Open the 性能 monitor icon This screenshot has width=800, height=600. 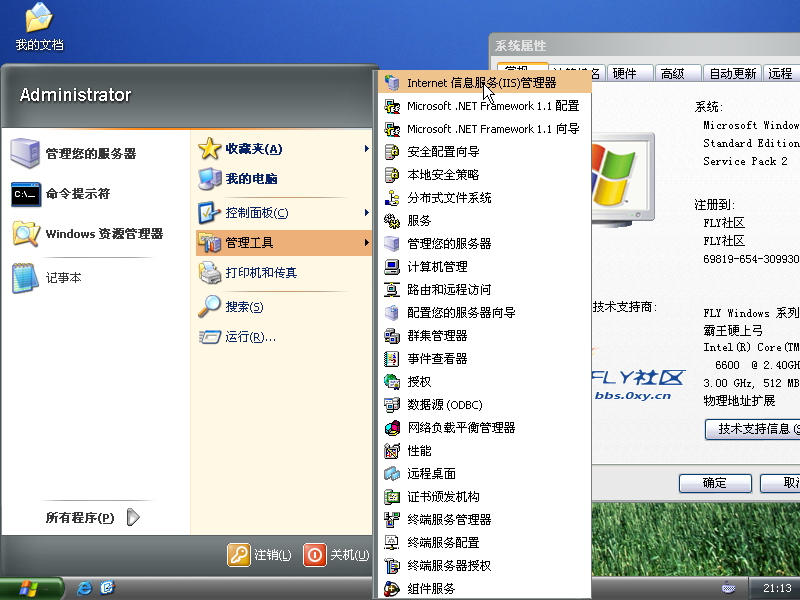point(391,451)
